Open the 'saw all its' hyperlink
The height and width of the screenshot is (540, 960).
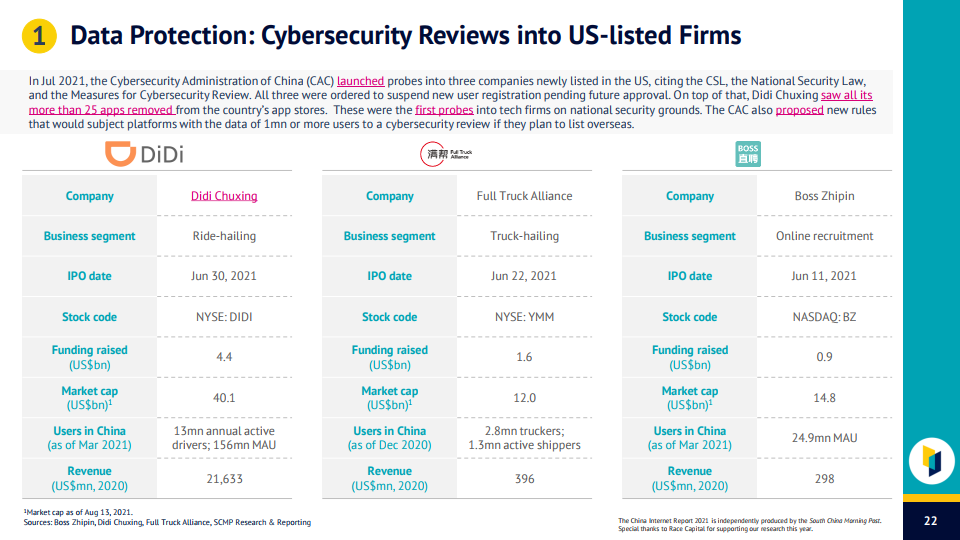847,95
